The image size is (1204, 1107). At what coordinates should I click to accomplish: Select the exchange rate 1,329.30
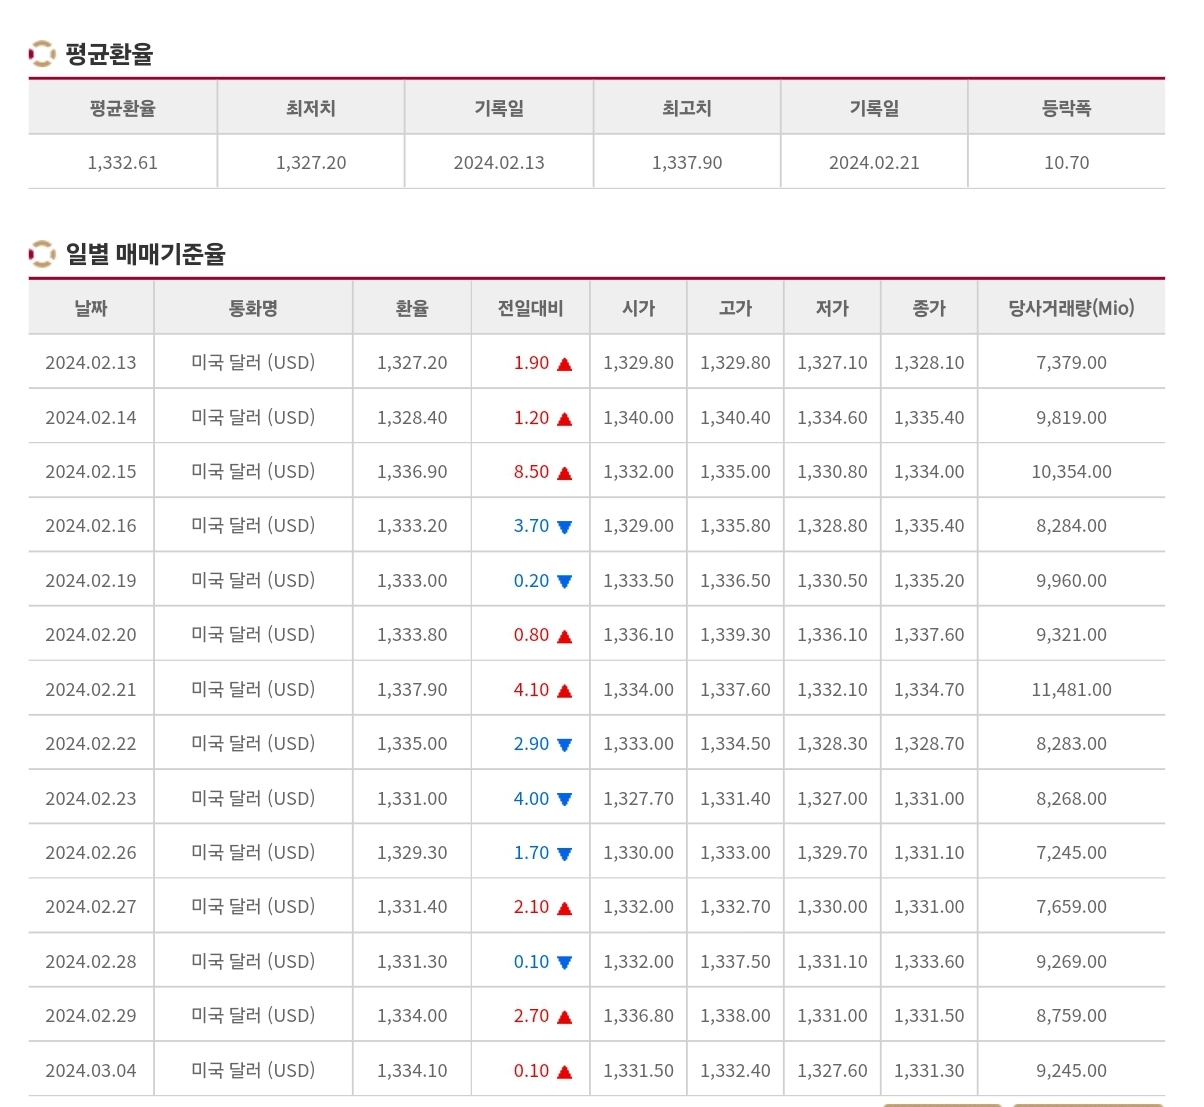pos(412,853)
